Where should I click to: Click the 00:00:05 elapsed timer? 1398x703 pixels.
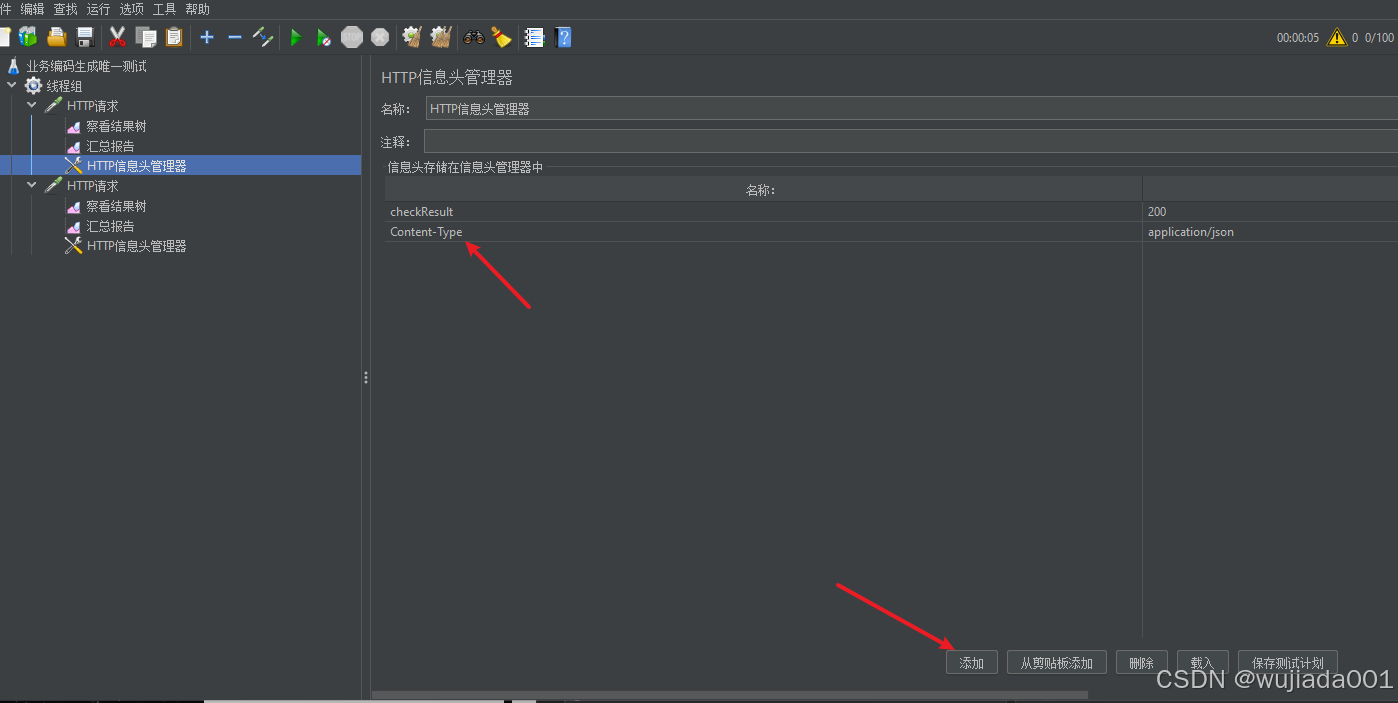tap(1298, 38)
